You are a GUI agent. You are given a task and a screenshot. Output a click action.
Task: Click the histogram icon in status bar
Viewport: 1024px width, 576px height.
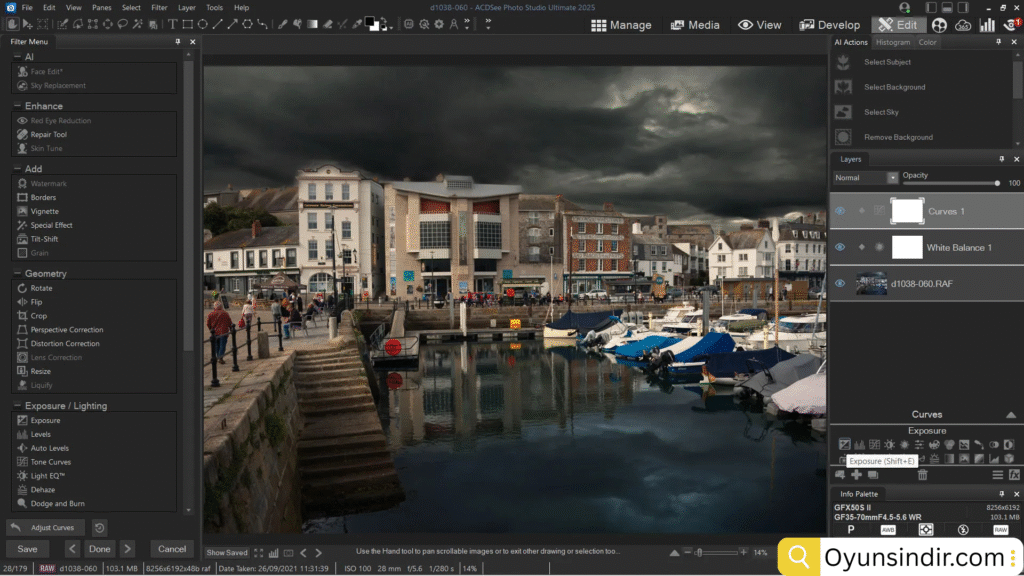coord(274,553)
